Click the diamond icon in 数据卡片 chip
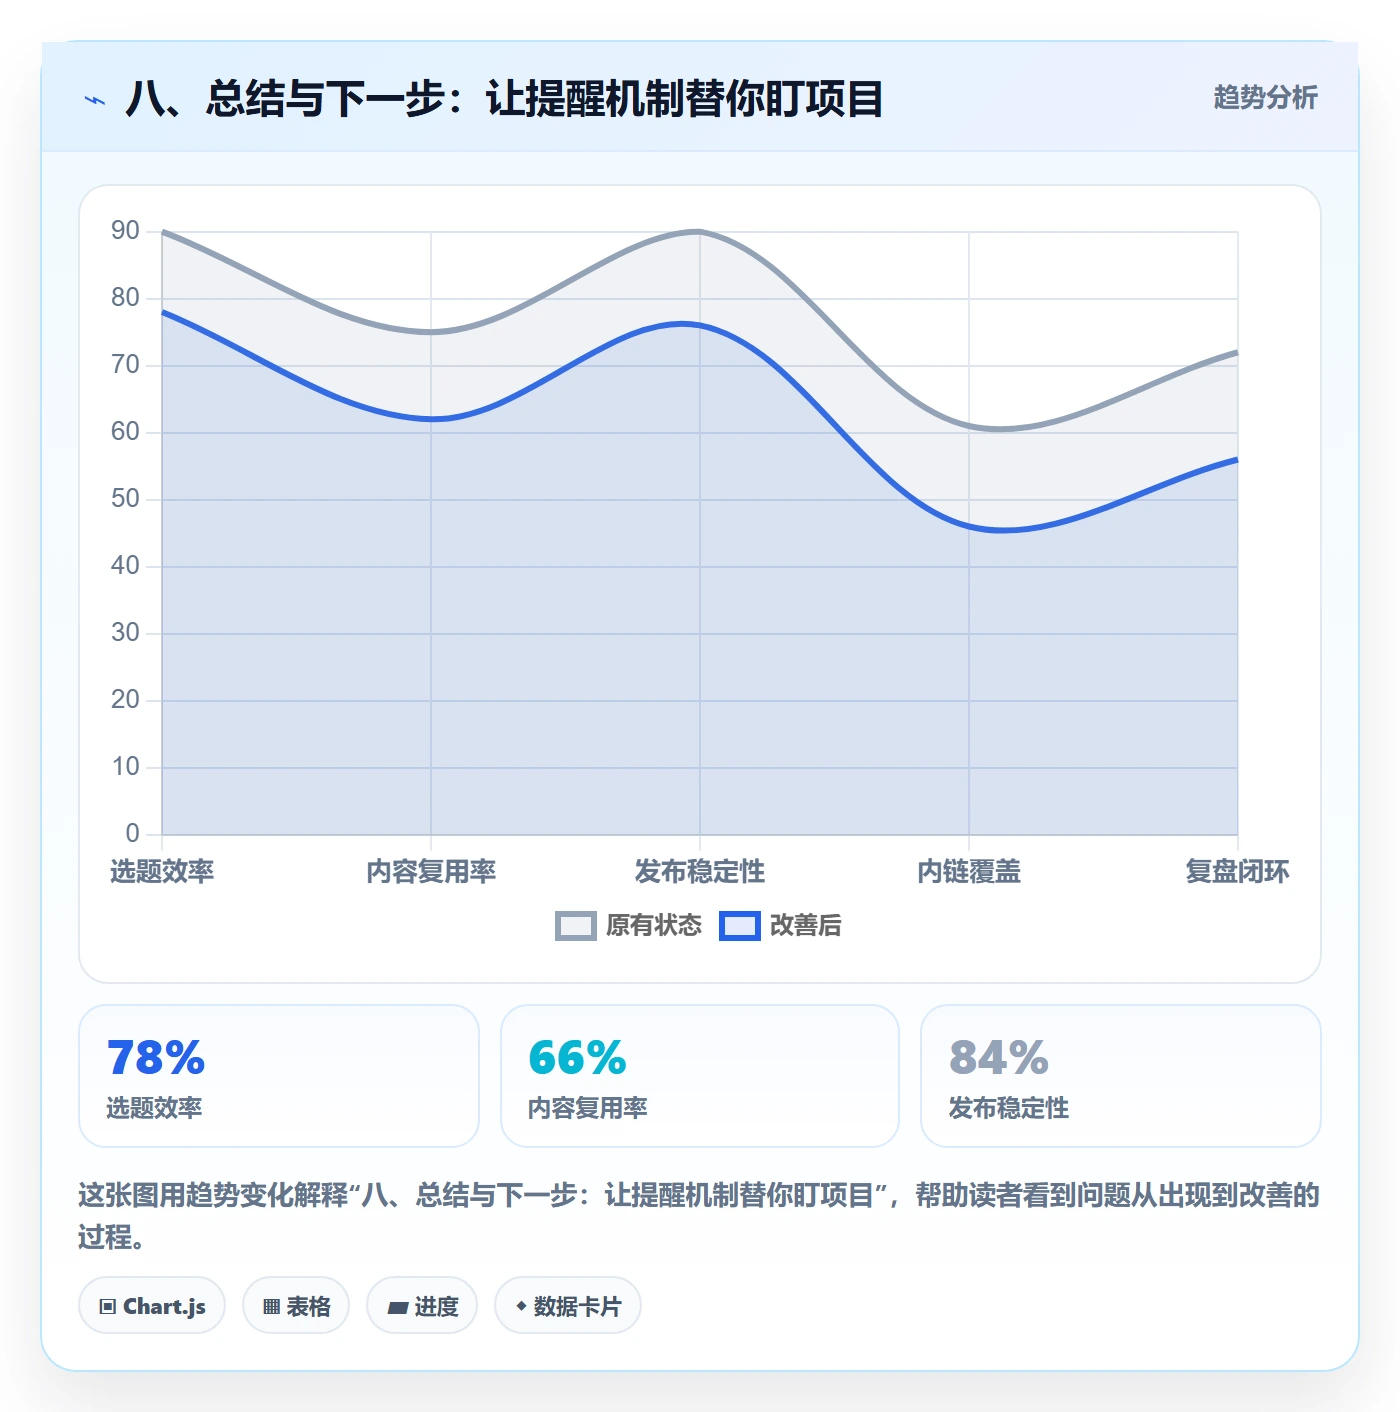The image size is (1400, 1412). 521,1306
